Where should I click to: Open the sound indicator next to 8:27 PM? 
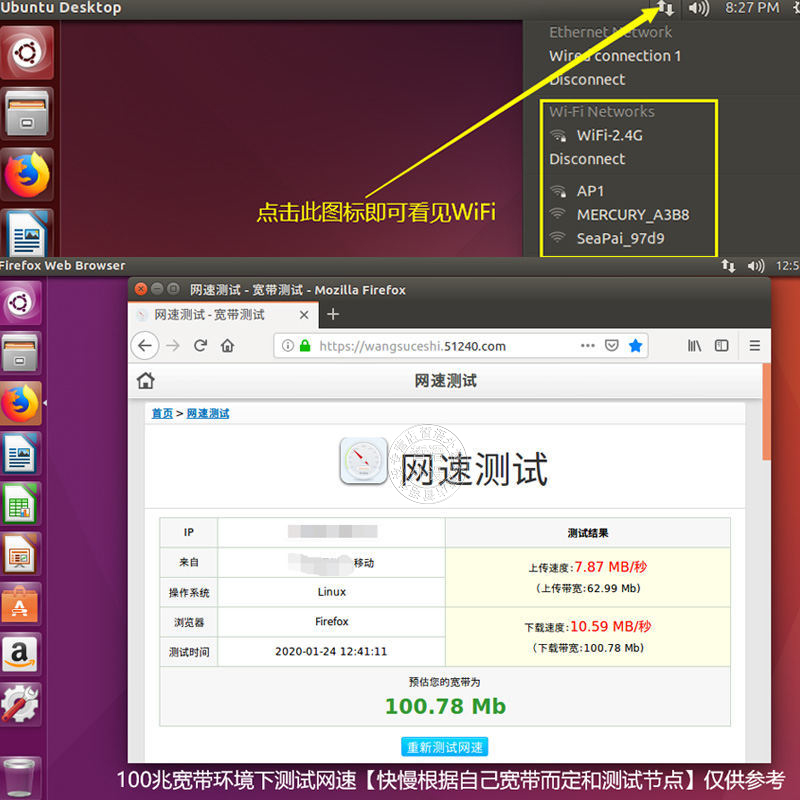pos(699,8)
